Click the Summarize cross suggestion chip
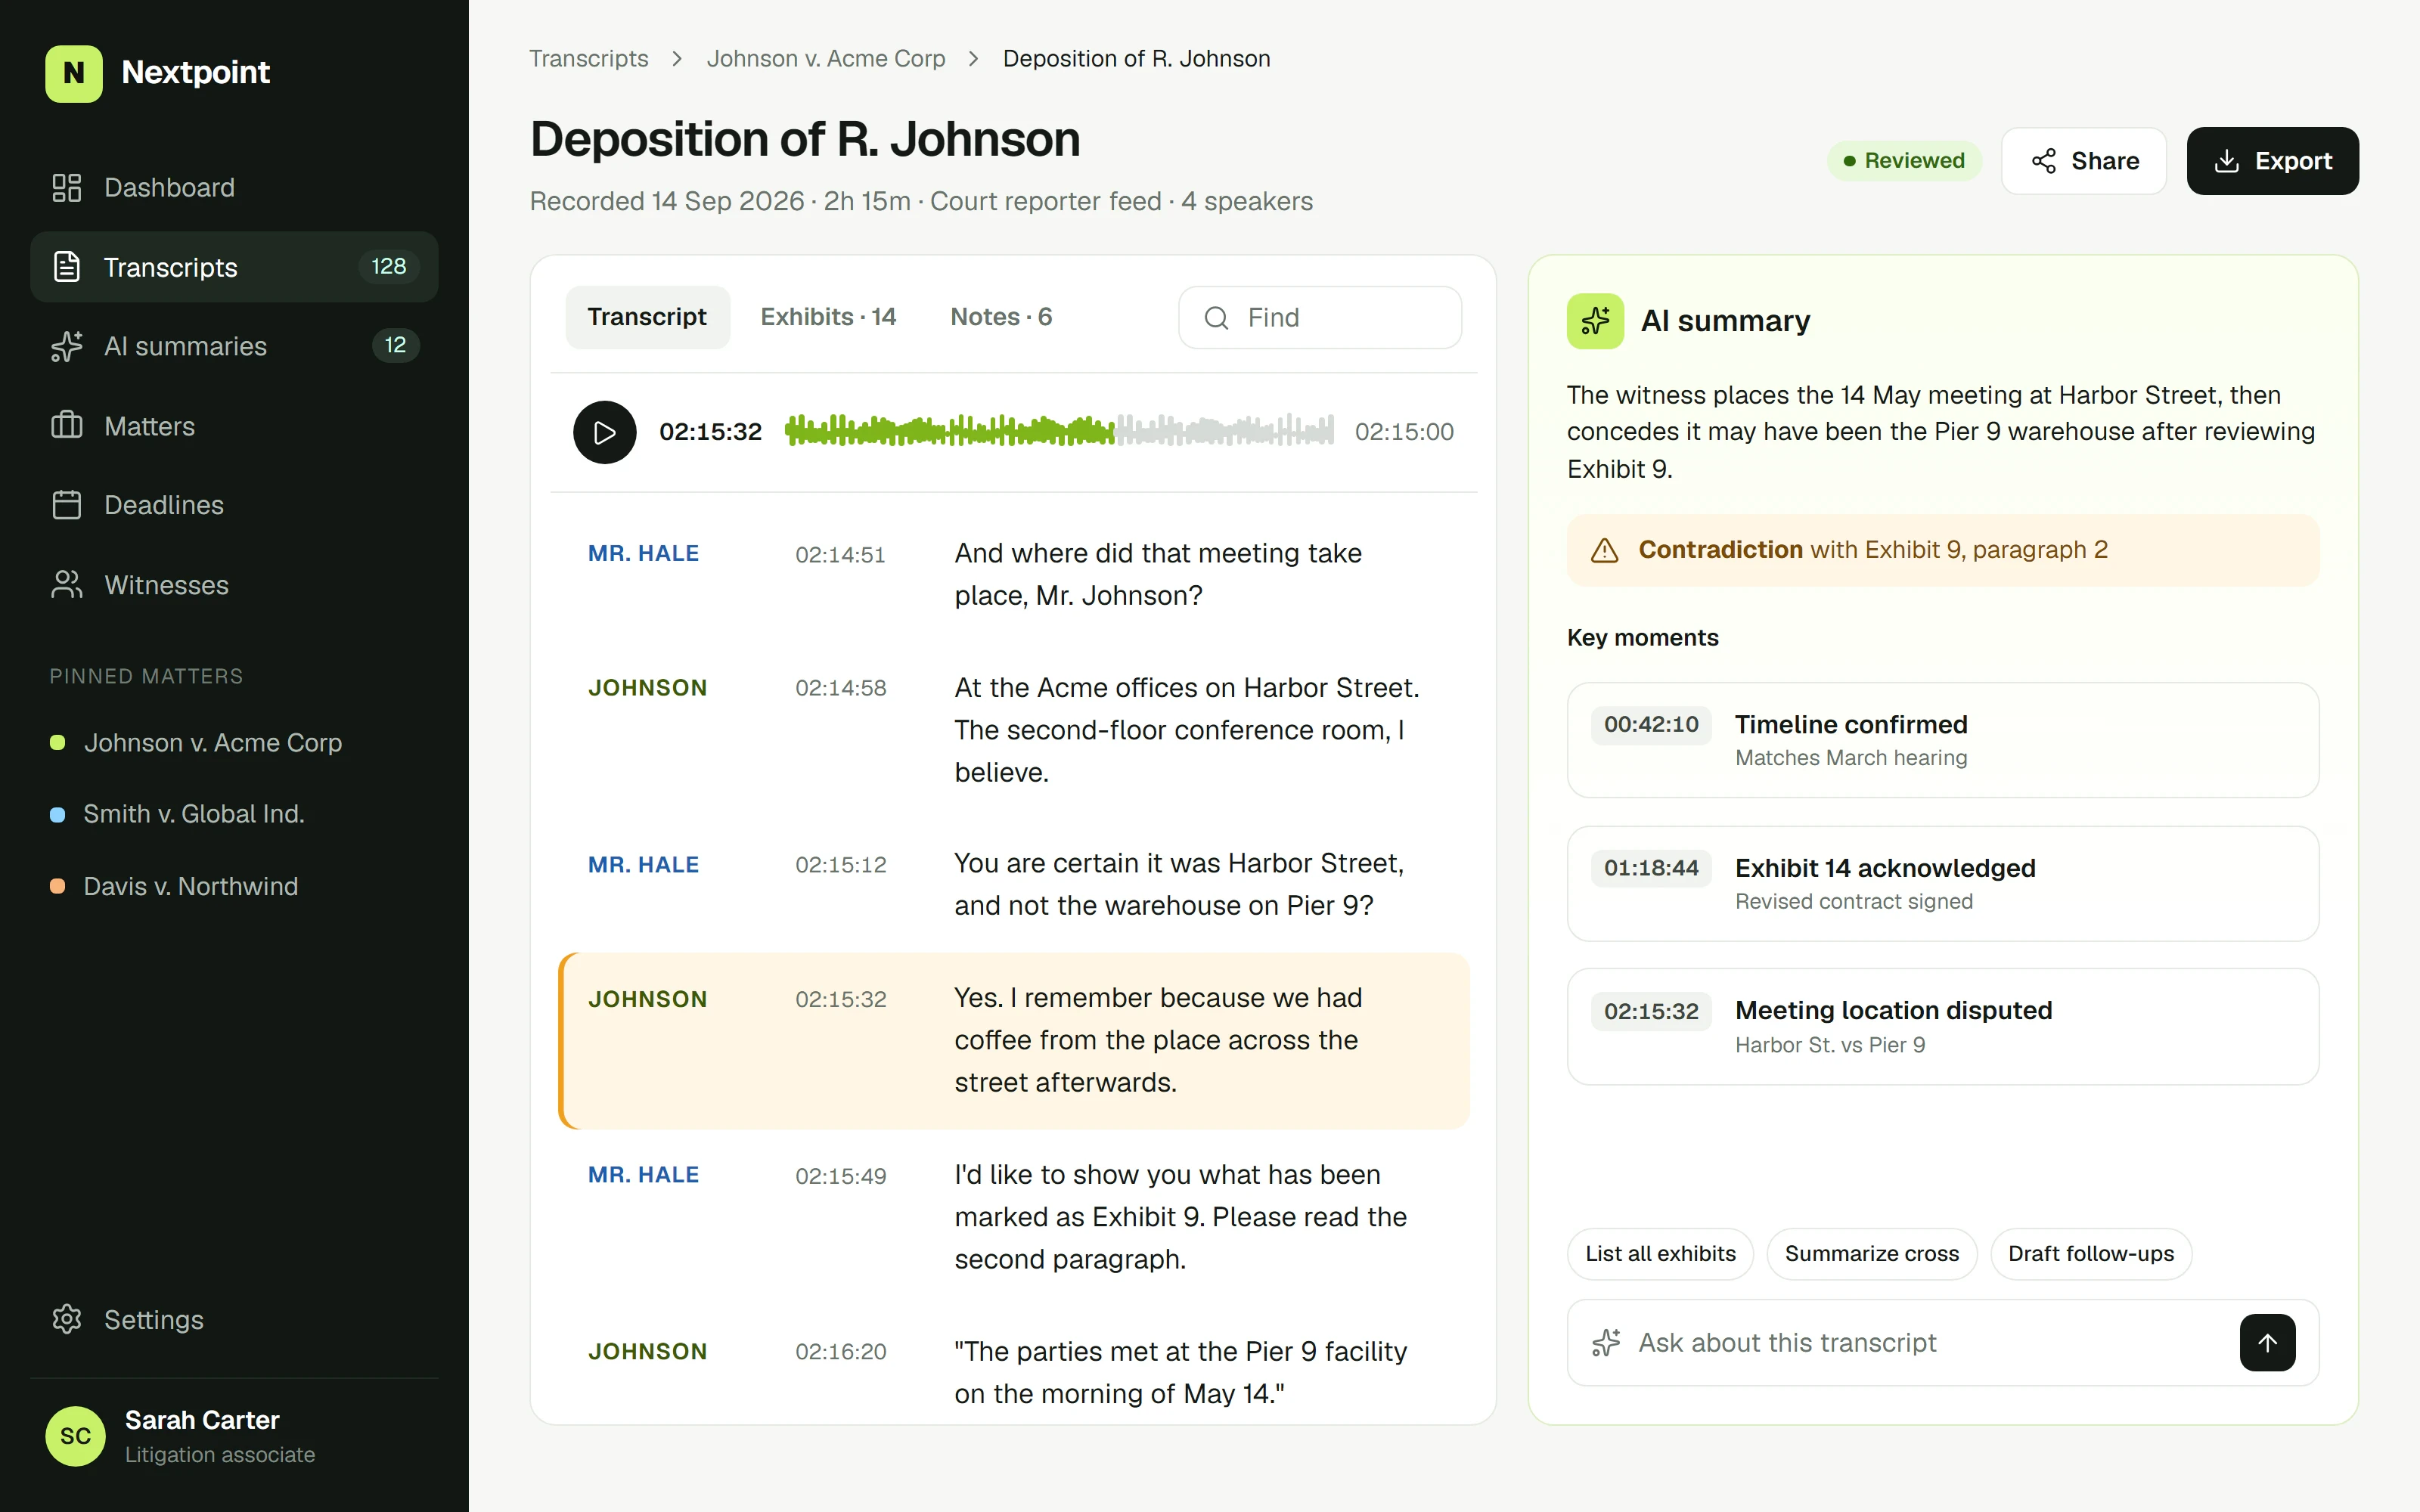Image resolution: width=2420 pixels, height=1512 pixels. coord(1871,1254)
